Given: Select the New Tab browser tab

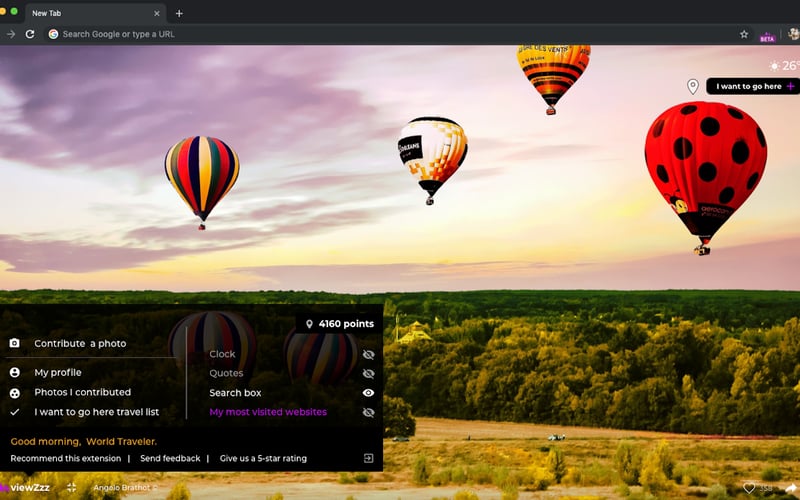Looking at the screenshot, I should pos(94,13).
